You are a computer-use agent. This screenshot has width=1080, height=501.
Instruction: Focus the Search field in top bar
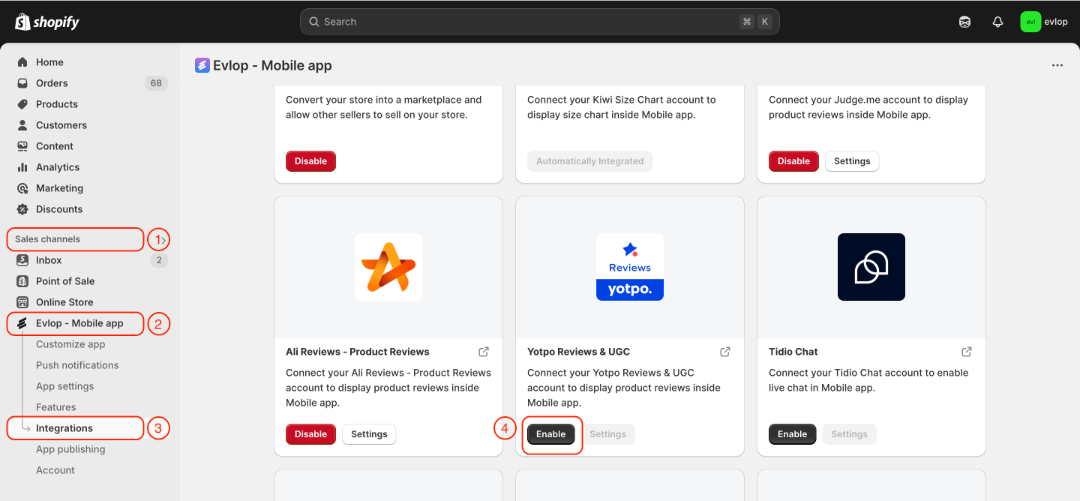point(540,22)
